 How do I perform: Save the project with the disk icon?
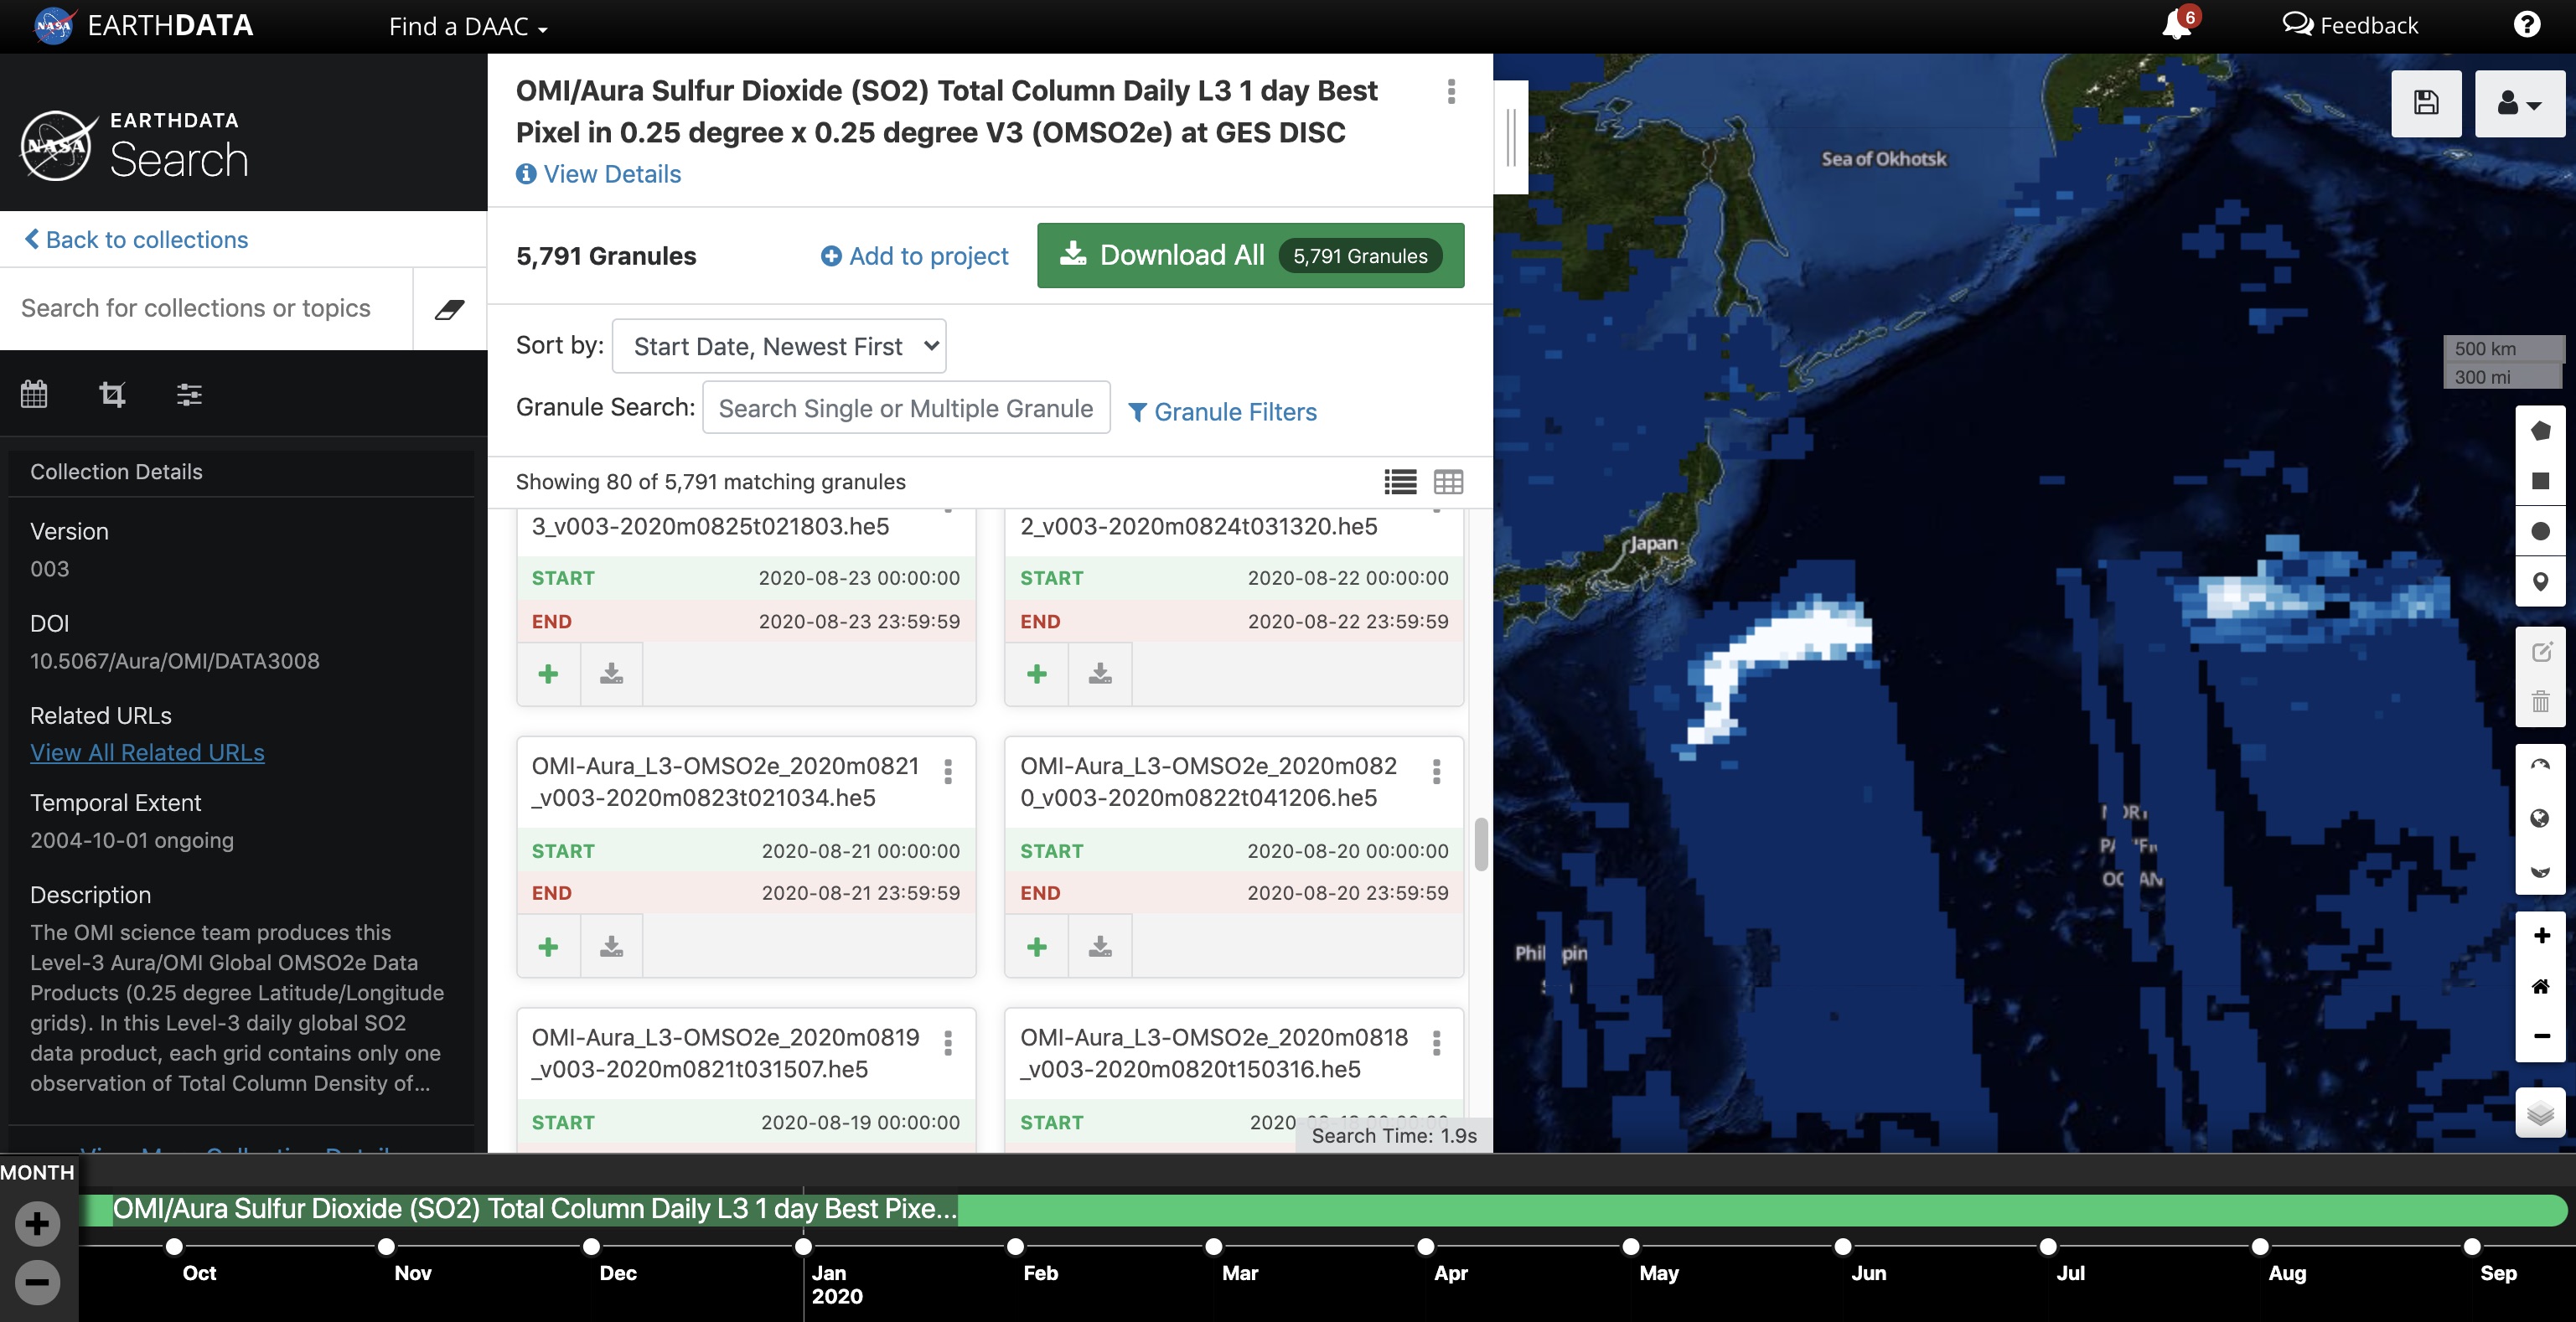(2426, 103)
